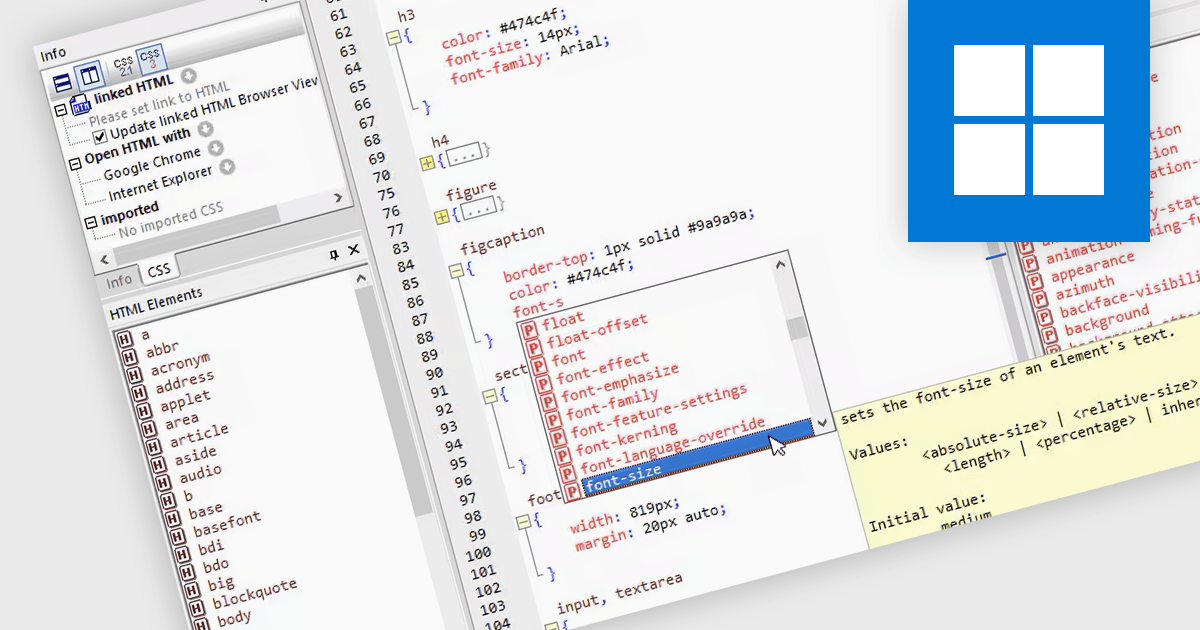Screen dimensions: 1200x630
Task: Click the split-columns layout icon in Info panel
Action: tap(89, 77)
